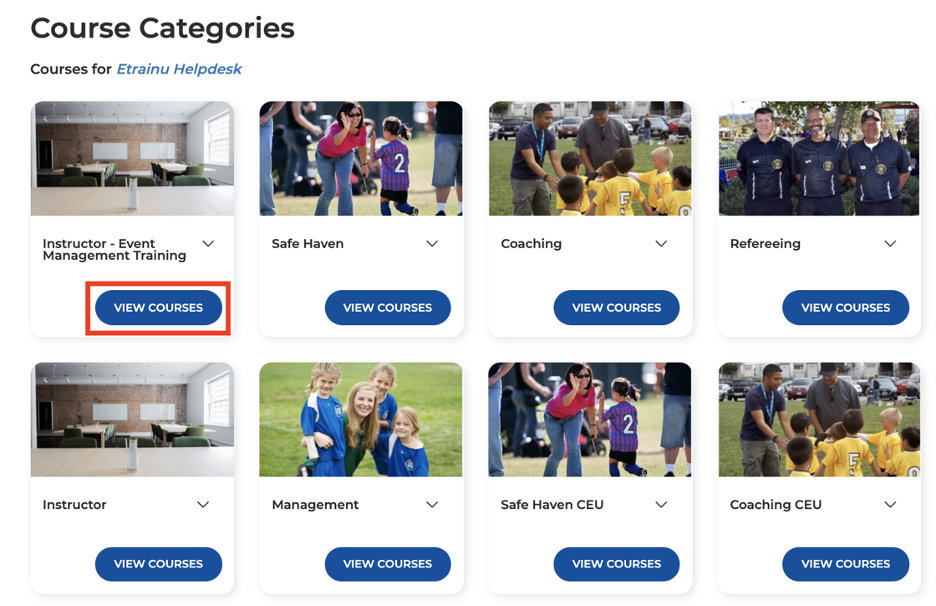Image resolution: width=936 pixels, height=606 pixels.
Task: Select the Refereeing referees photo thumbnail
Action: click(x=819, y=158)
